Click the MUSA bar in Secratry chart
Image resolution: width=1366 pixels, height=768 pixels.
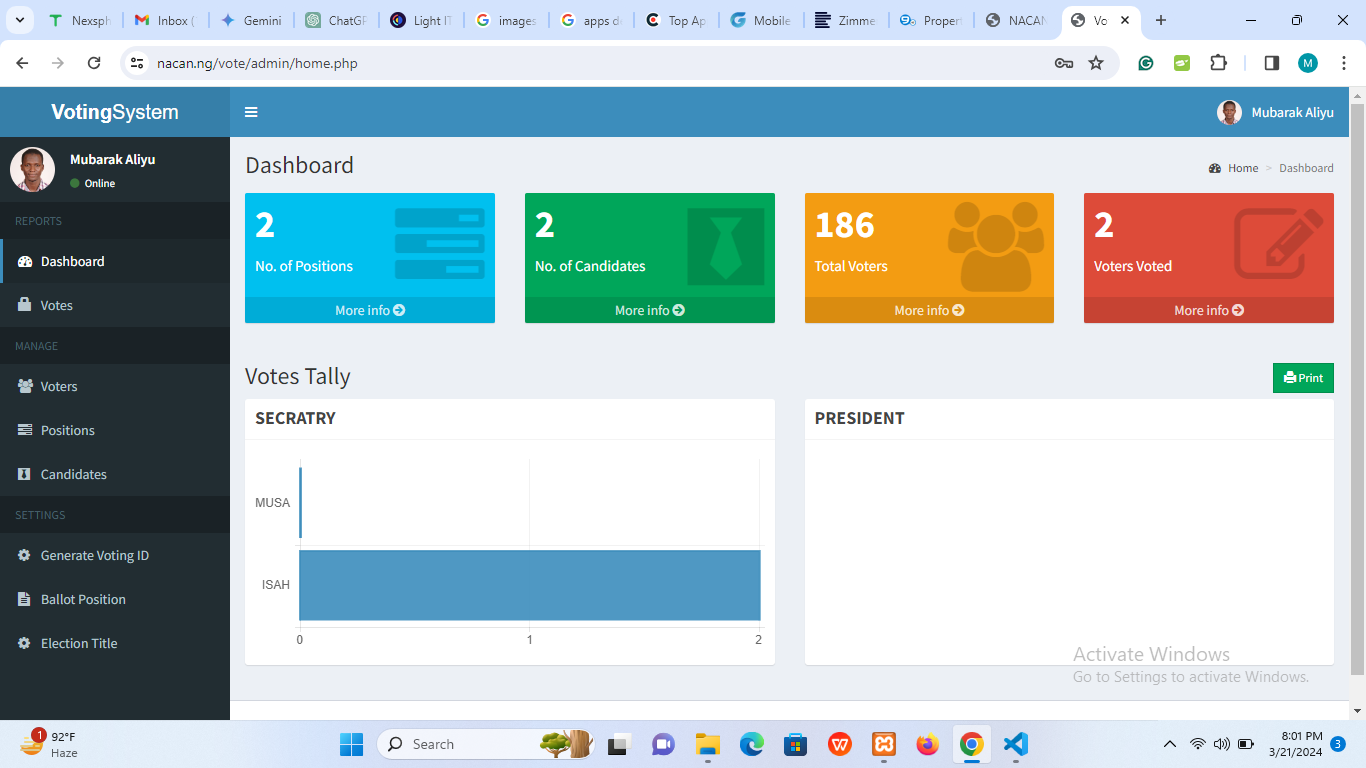(300, 502)
